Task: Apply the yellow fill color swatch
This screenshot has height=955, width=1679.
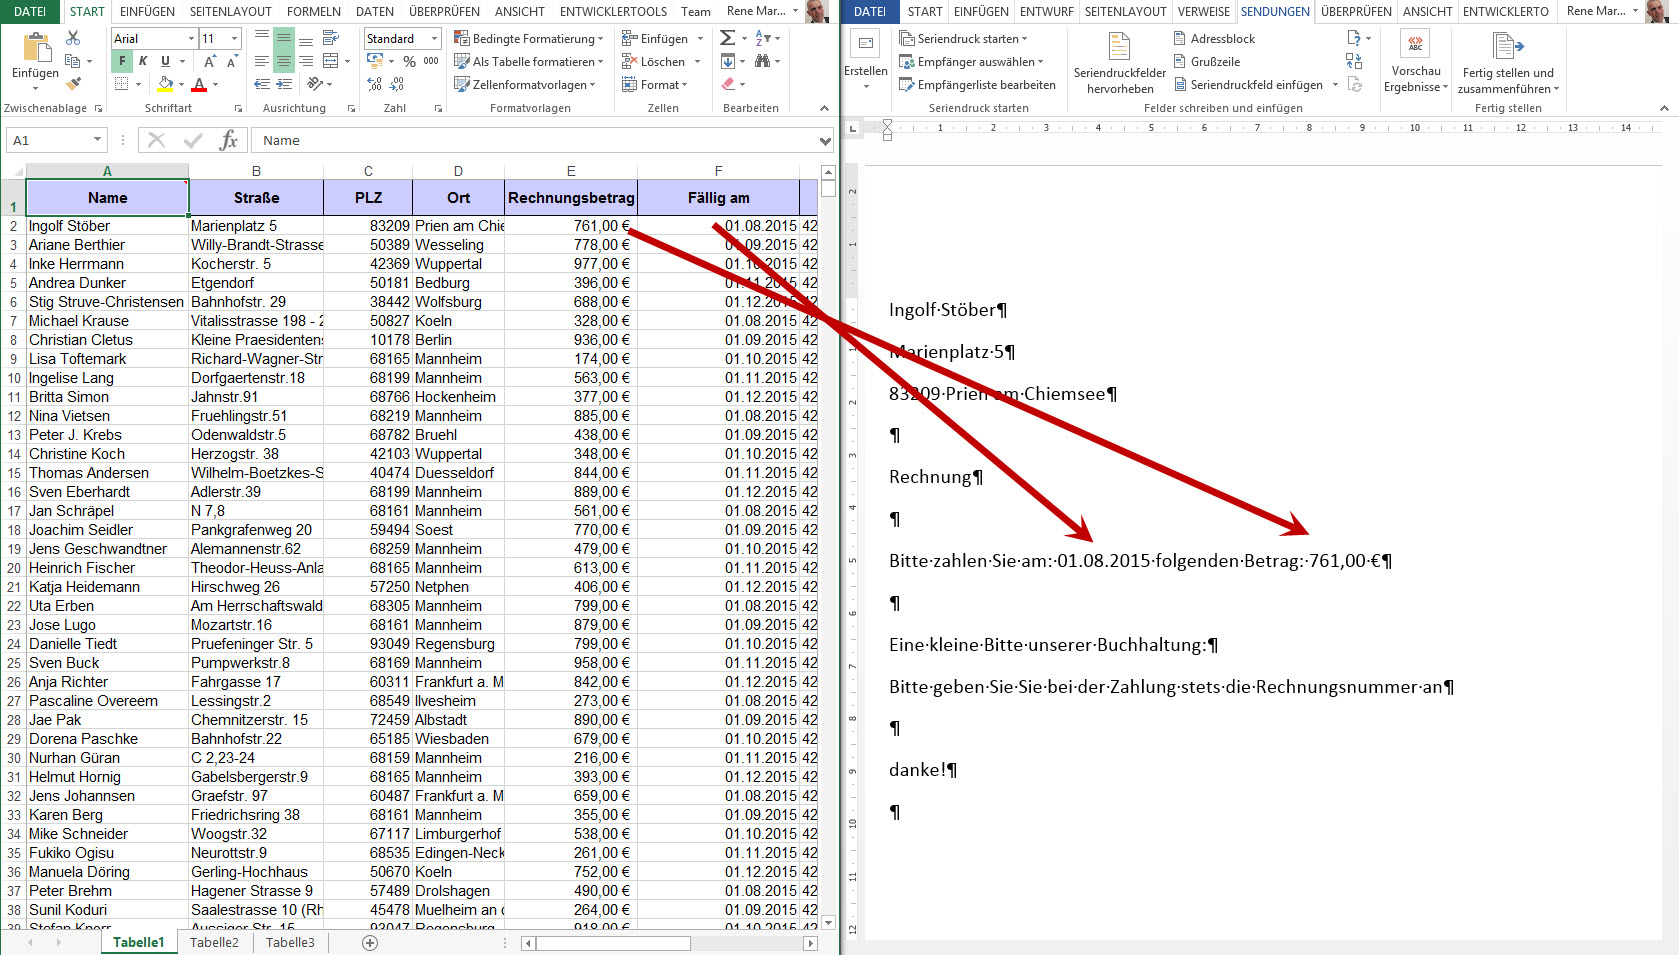Action: [x=166, y=85]
